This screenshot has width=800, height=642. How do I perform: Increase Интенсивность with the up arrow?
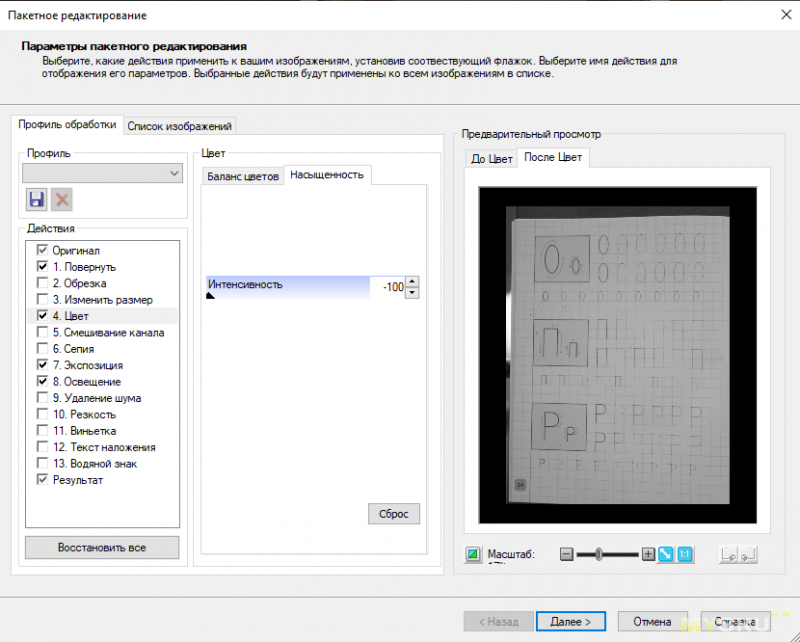click(412, 281)
